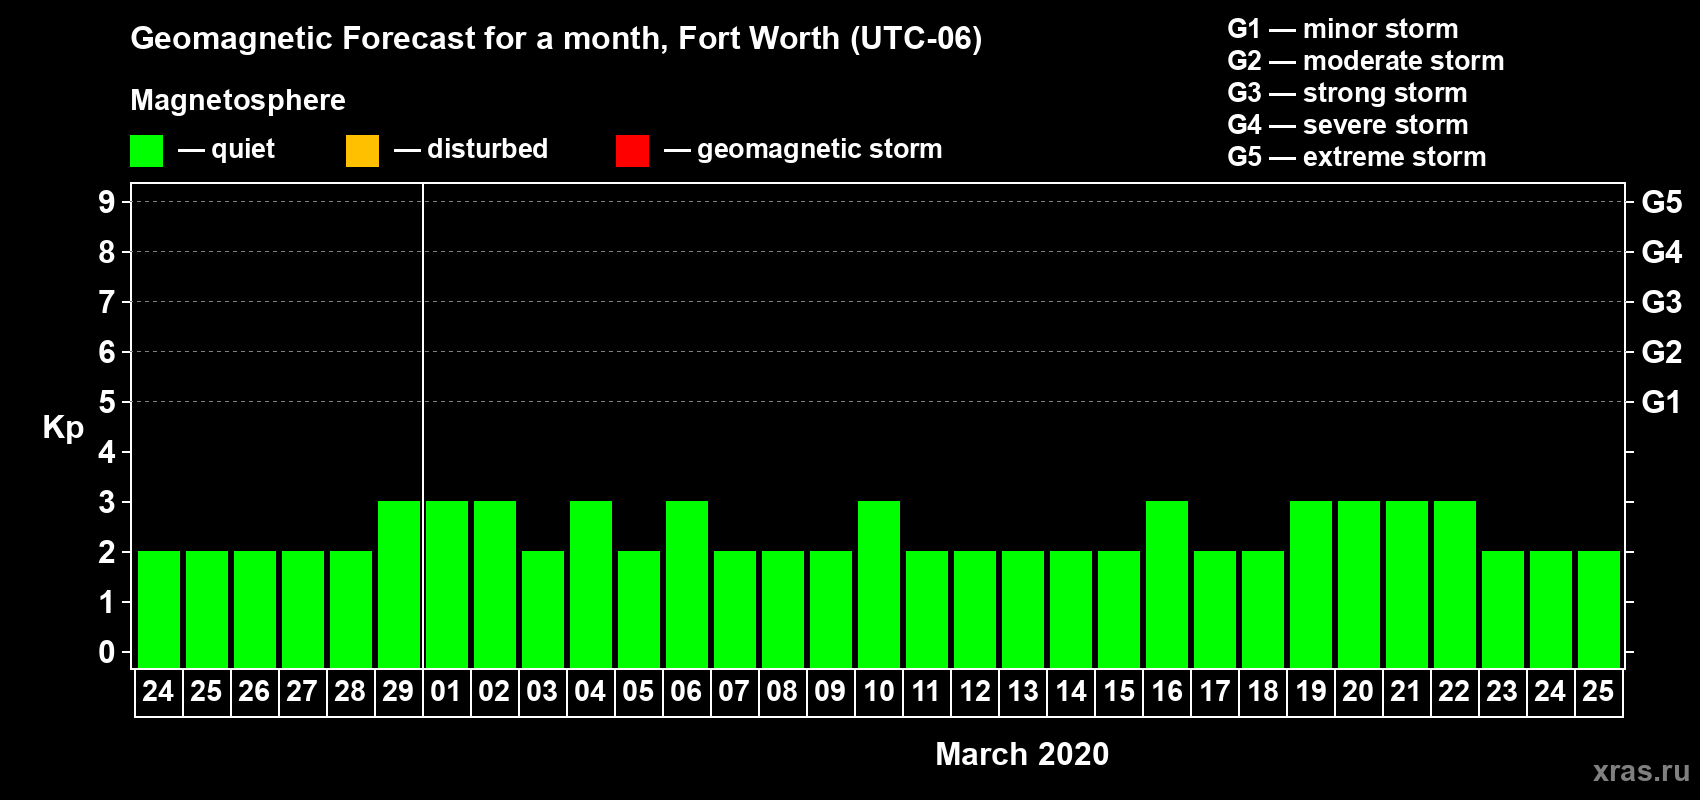Select date cell 26 on the date axis

pos(254,692)
